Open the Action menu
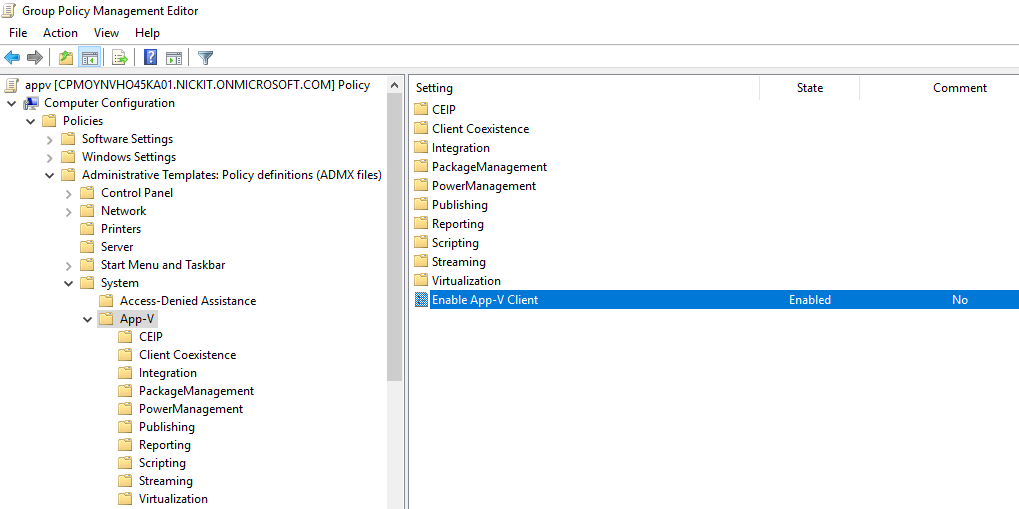 [x=60, y=33]
